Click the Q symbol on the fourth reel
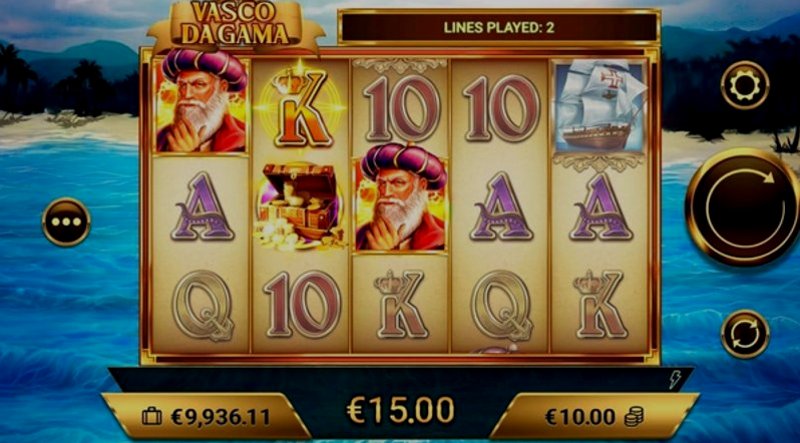This screenshot has width=800, height=443. pos(502,305)
